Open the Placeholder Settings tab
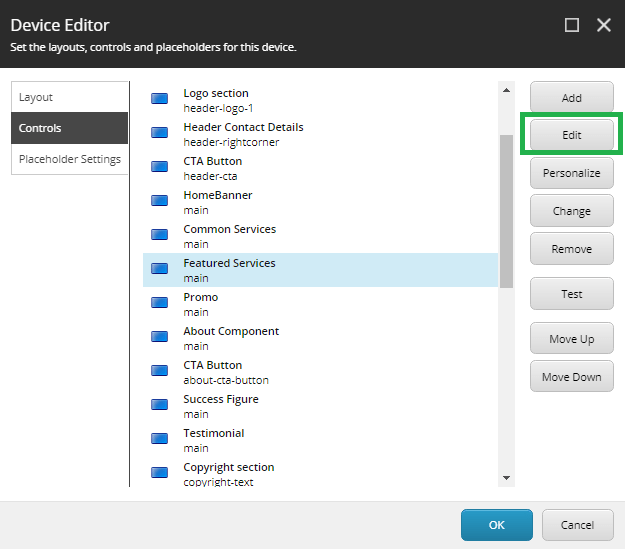625x549 pixels. pyautogui.click(x=69, y=159)
